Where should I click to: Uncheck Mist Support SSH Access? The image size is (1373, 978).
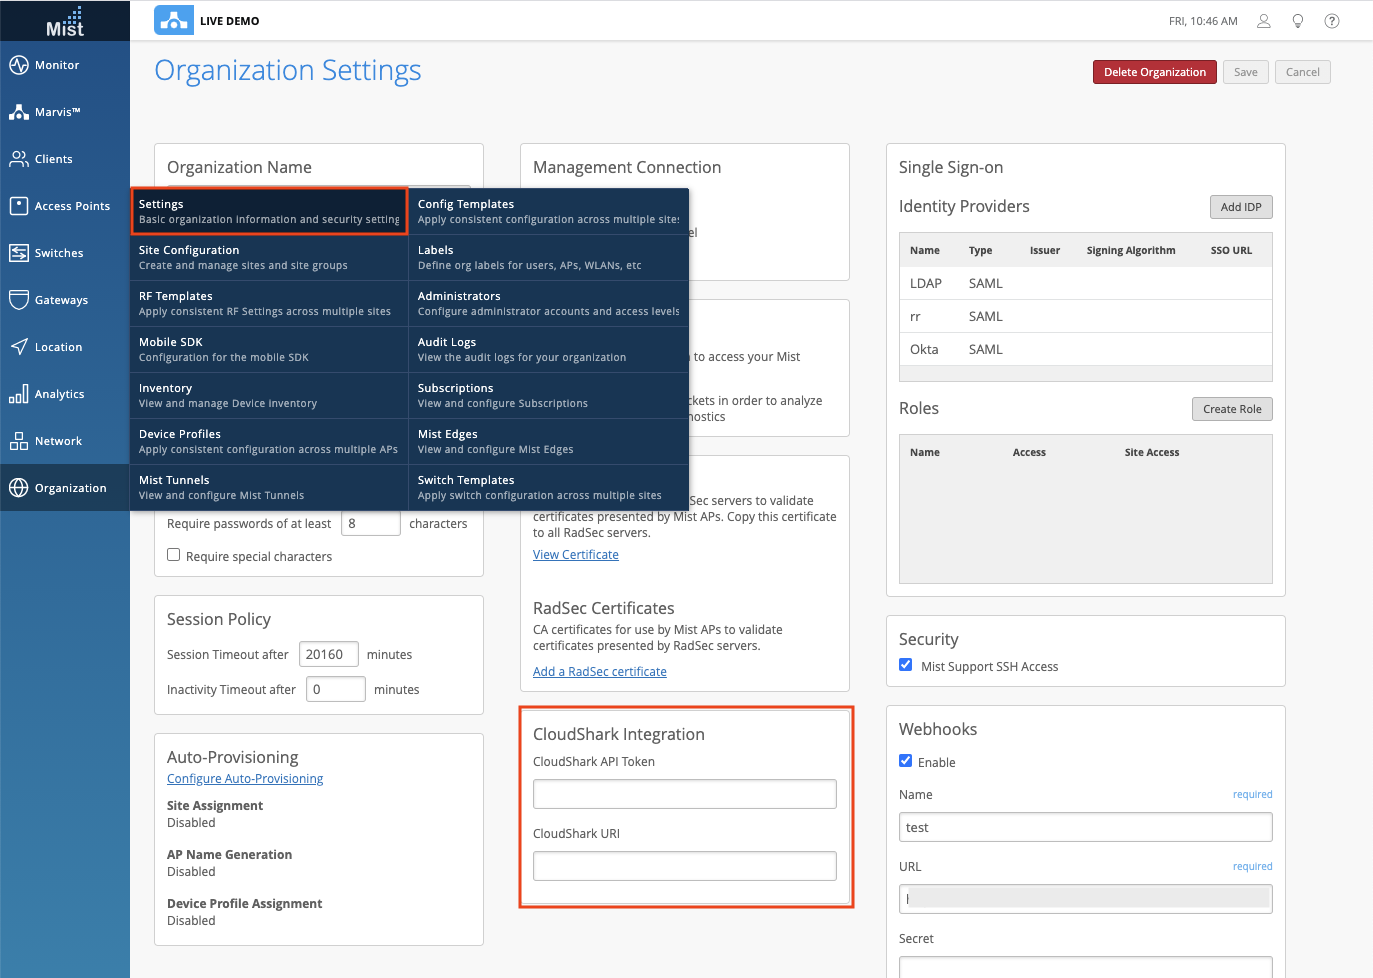(x=906, y=665)
